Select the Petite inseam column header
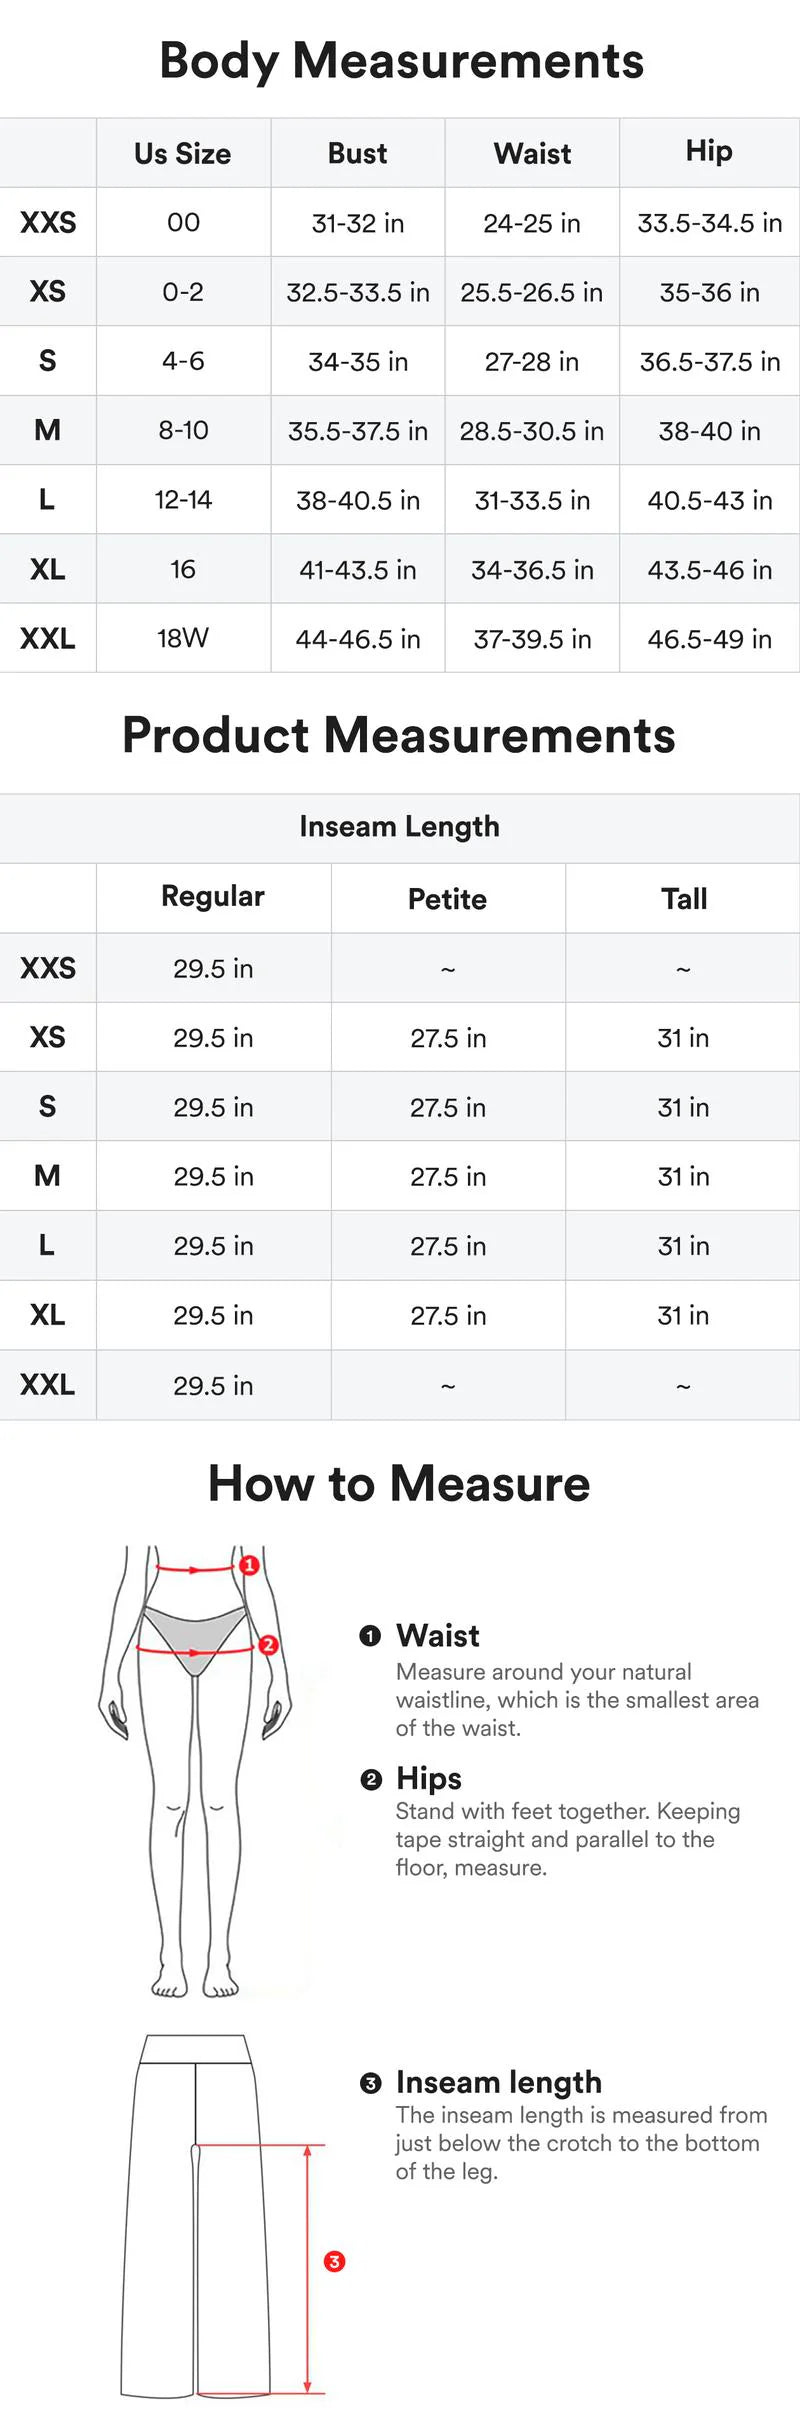The width and height of the screenshot is (800, 2431). tap(447, 899)
